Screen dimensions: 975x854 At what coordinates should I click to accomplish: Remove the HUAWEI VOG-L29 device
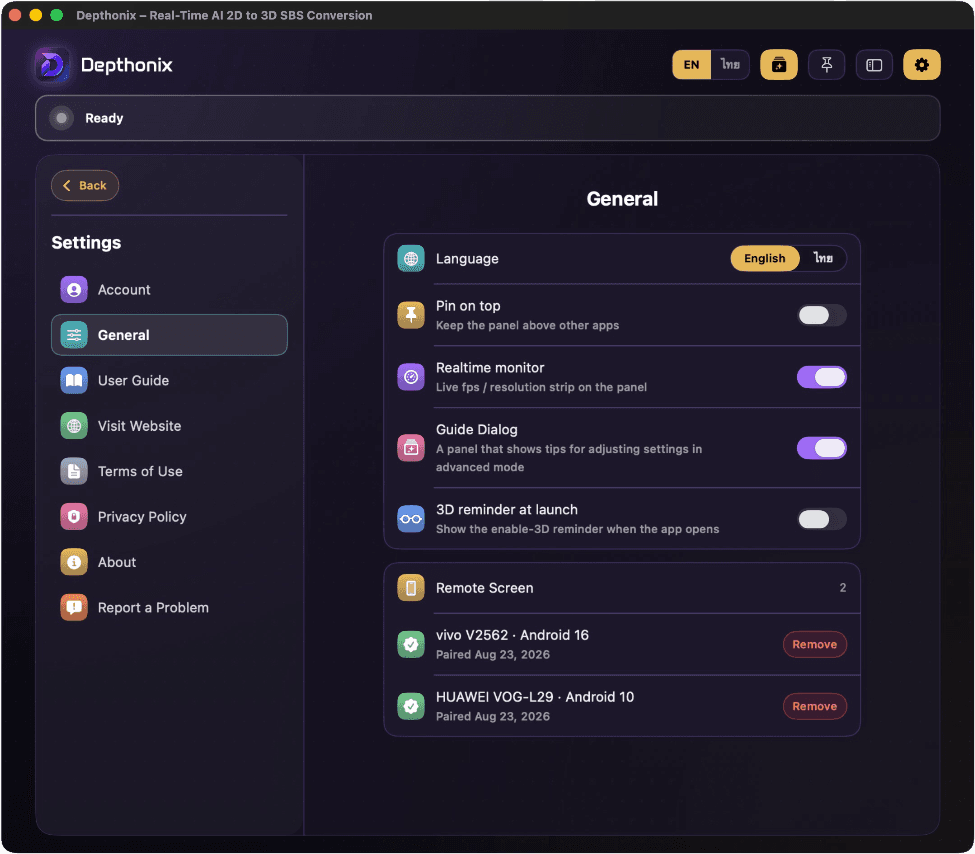814,706
